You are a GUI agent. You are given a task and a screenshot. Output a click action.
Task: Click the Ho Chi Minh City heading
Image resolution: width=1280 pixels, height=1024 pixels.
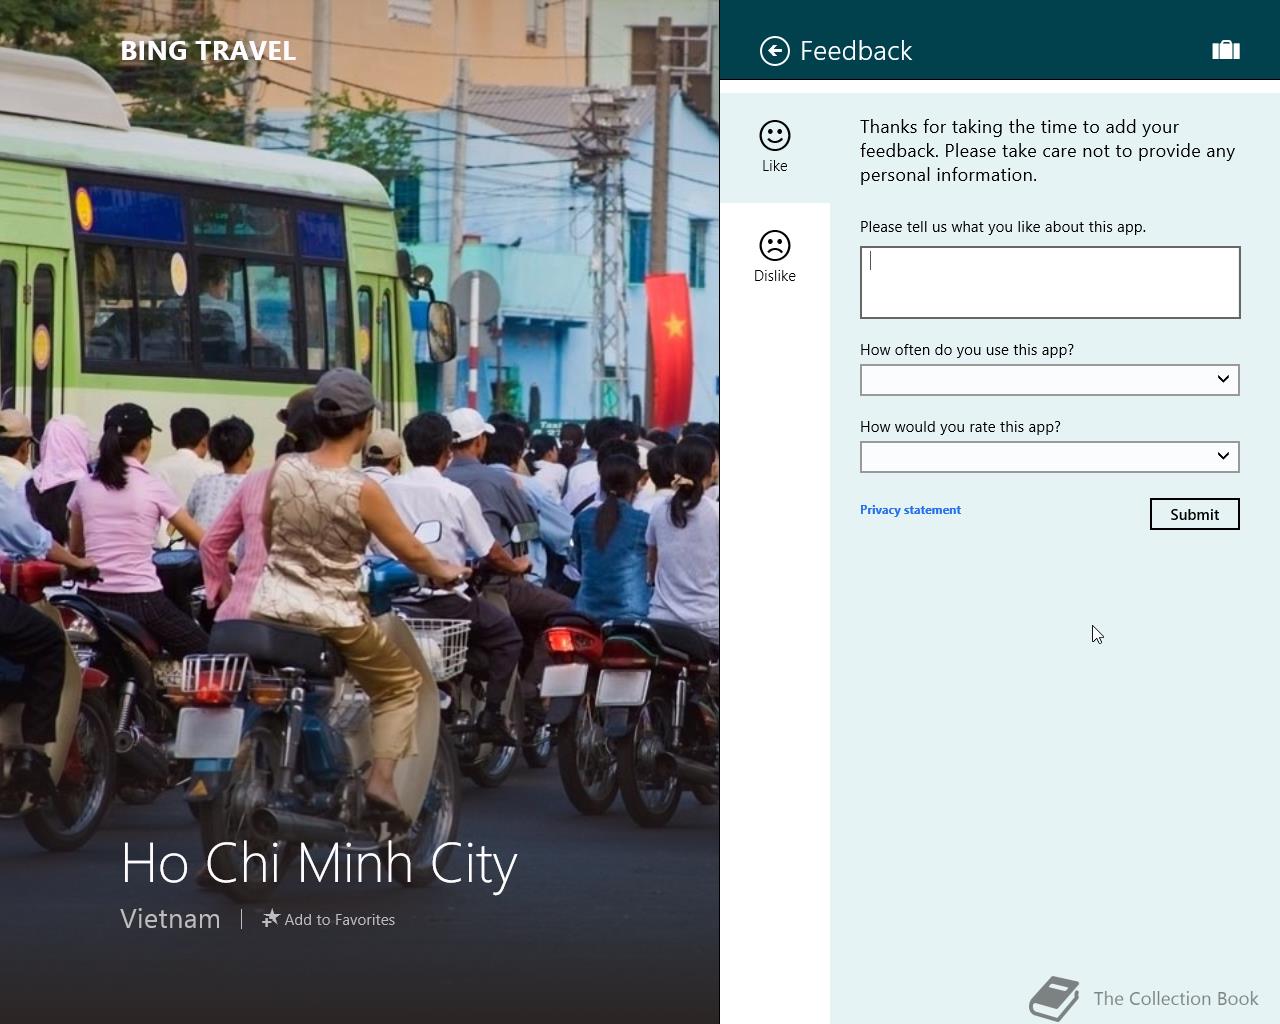tap(319, 864)
